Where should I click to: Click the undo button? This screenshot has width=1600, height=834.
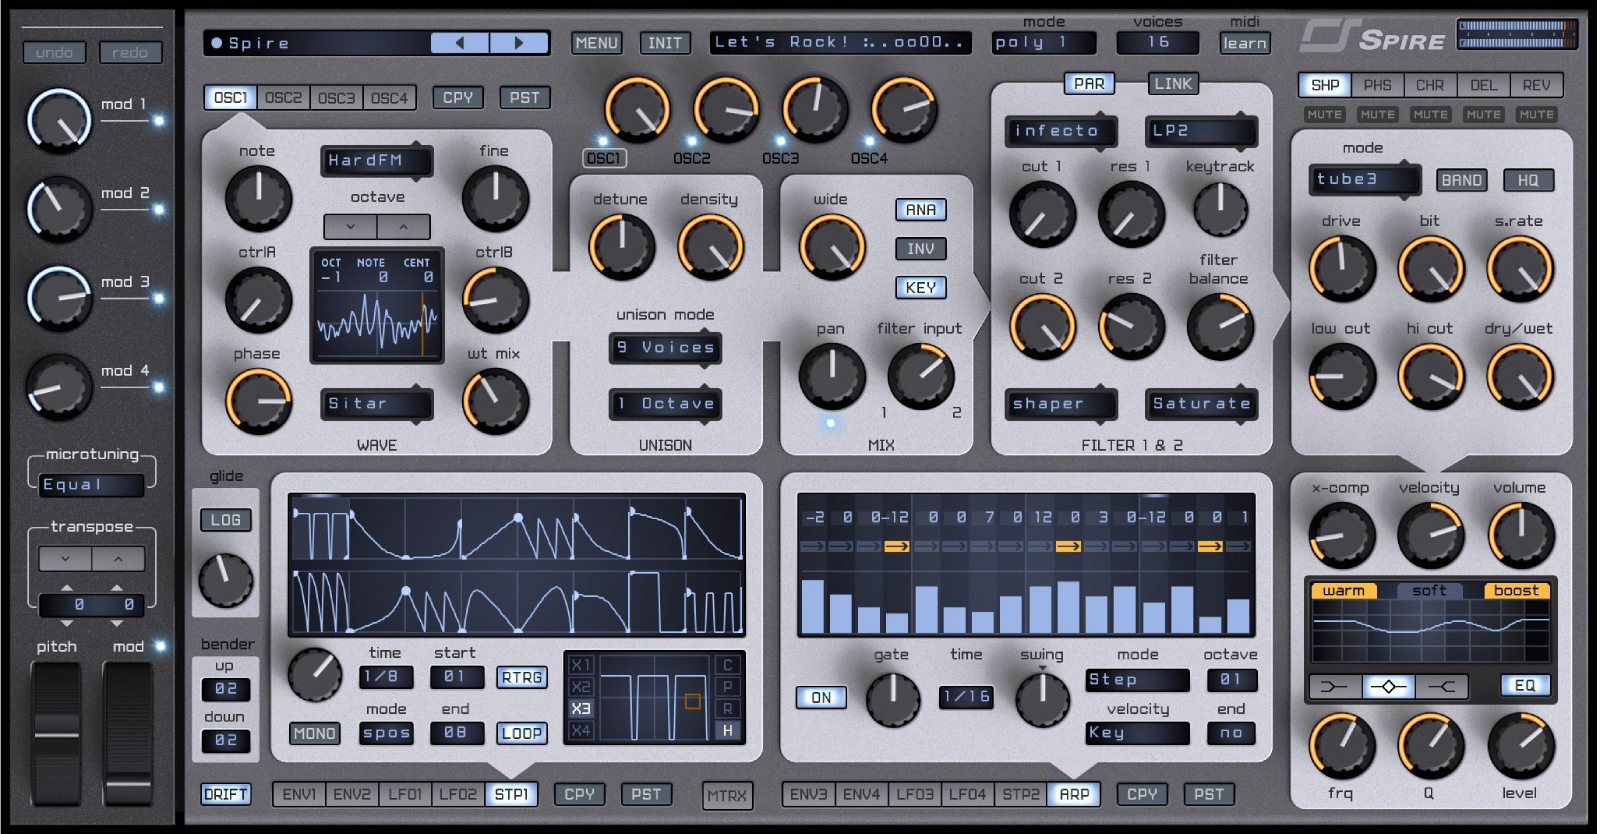coord(54,52)
